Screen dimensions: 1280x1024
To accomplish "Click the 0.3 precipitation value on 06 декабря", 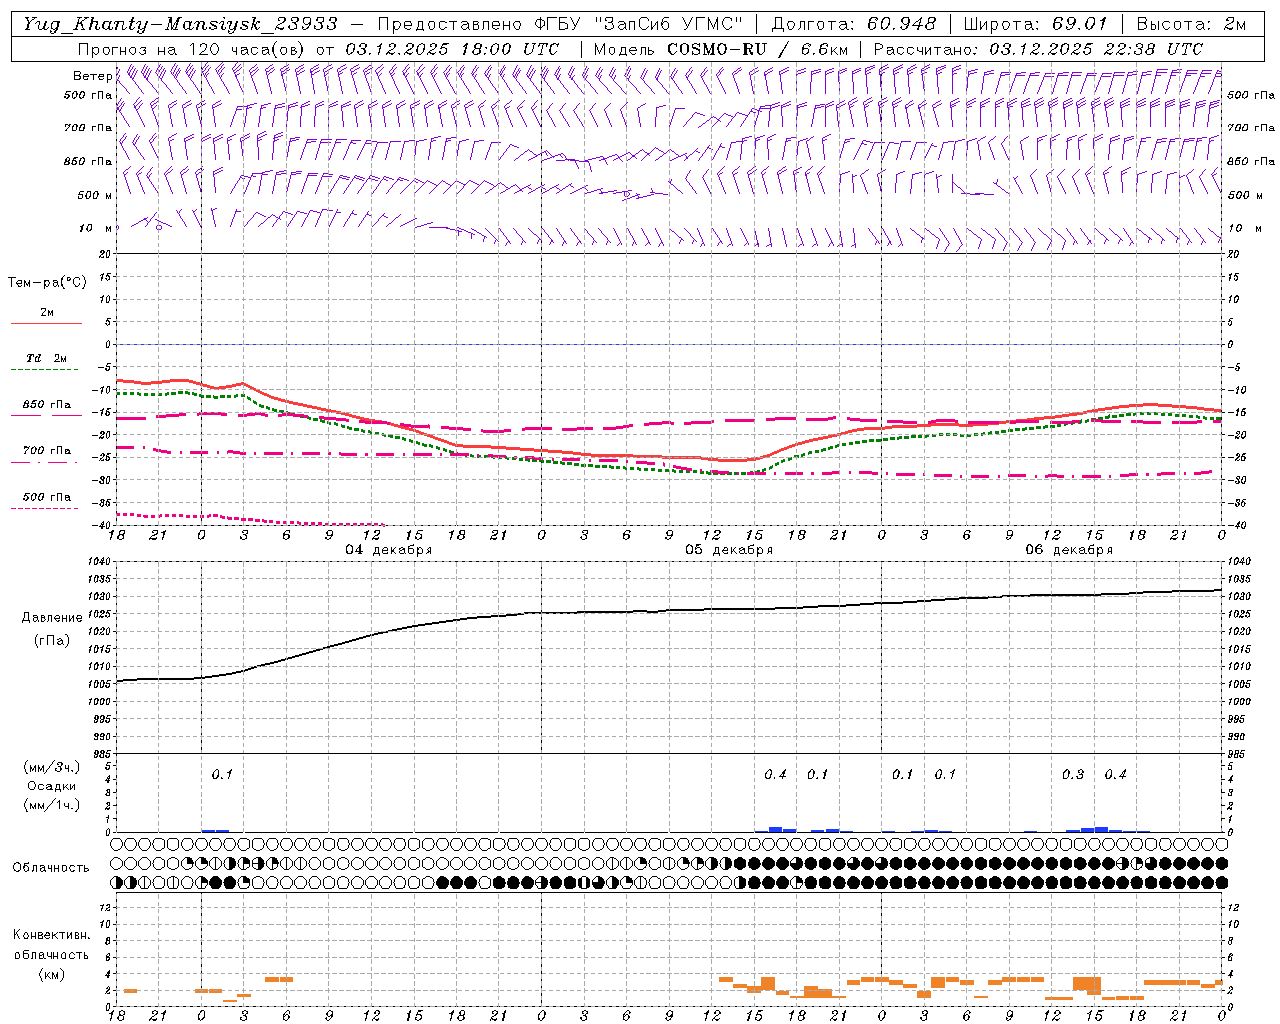I will tap(1073, 774).
